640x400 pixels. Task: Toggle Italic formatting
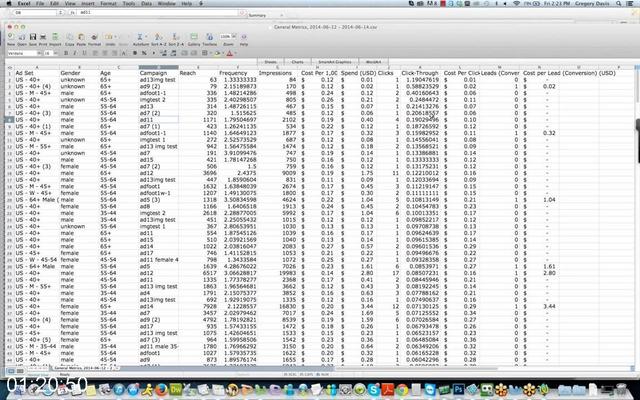coord(75,53)
